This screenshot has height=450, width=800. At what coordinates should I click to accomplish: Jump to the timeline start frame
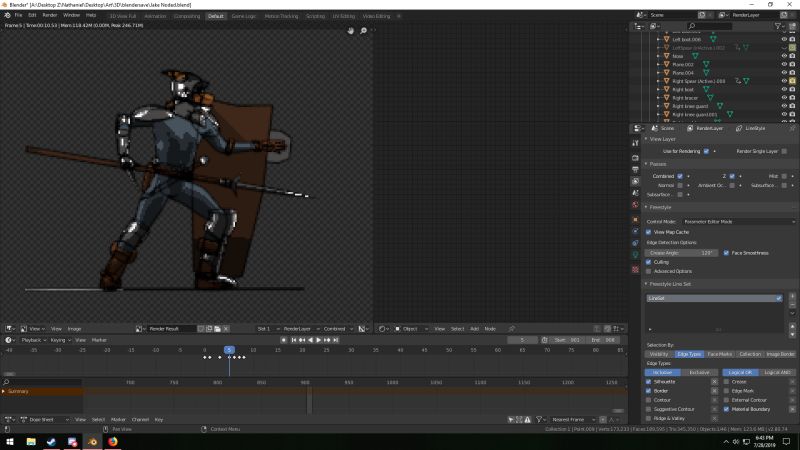coord(293,340)
